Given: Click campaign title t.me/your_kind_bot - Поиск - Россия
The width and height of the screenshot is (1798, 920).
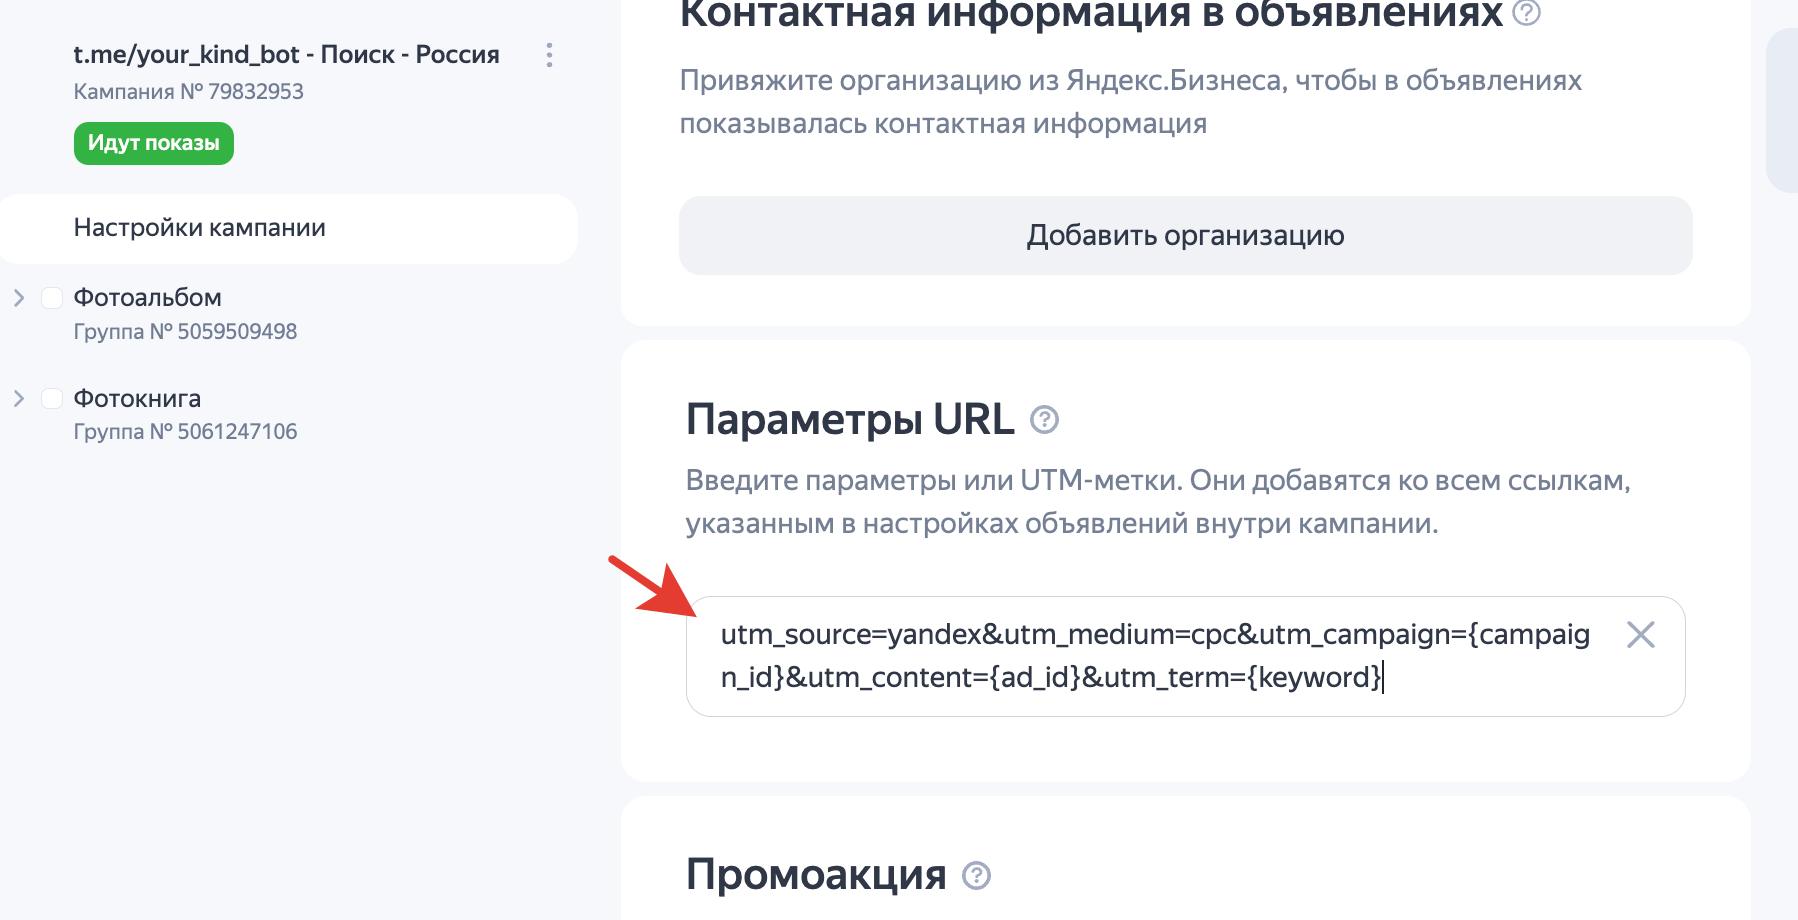Looking at the screenshot, I should 286,55.
